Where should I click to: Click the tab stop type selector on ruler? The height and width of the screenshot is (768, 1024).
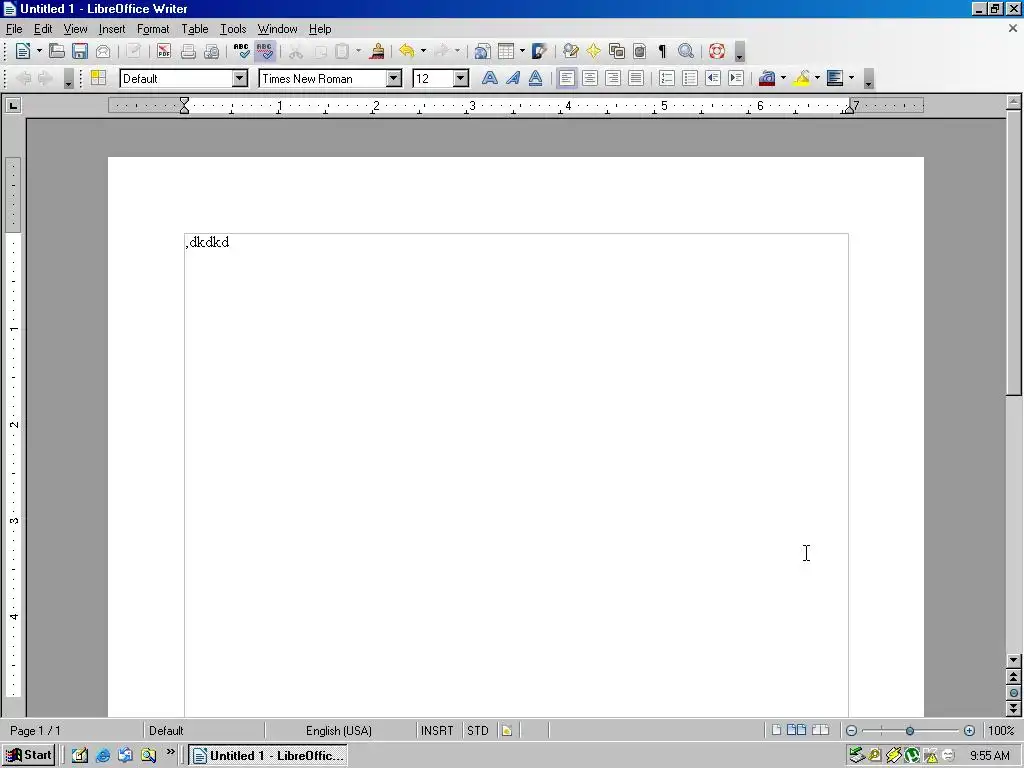click(13, 105)
